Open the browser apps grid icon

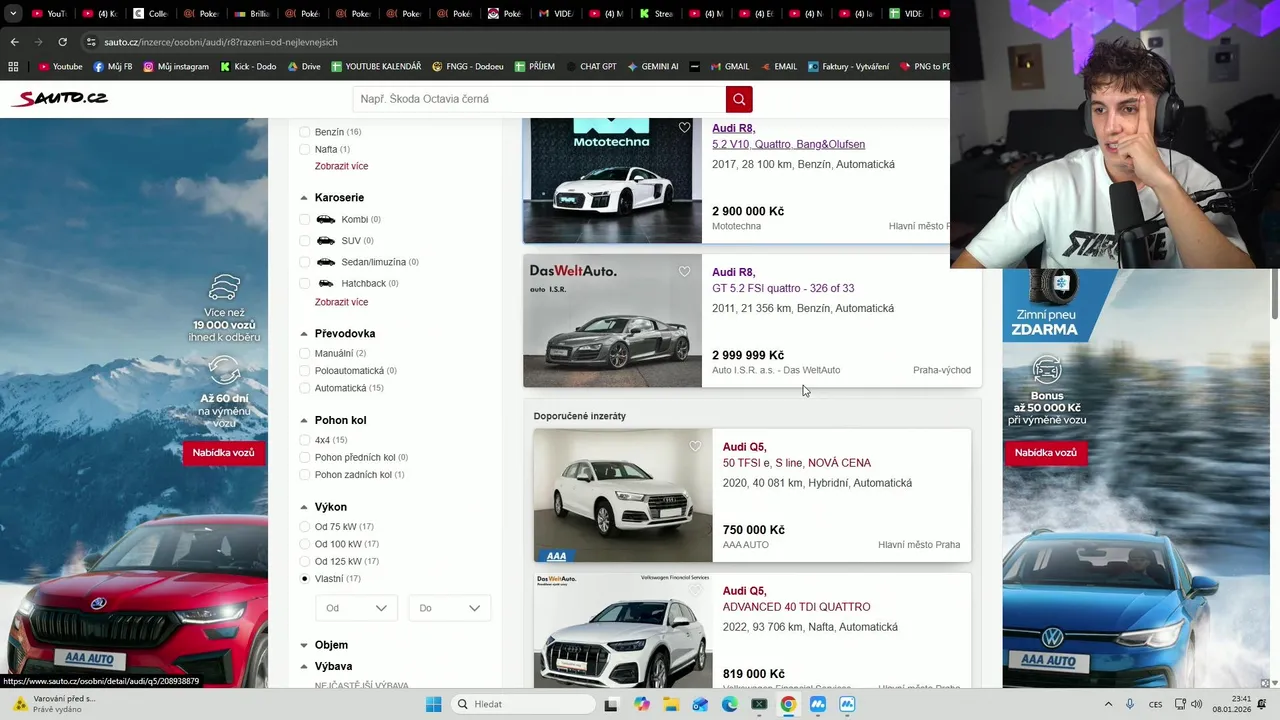pos(13,67)
